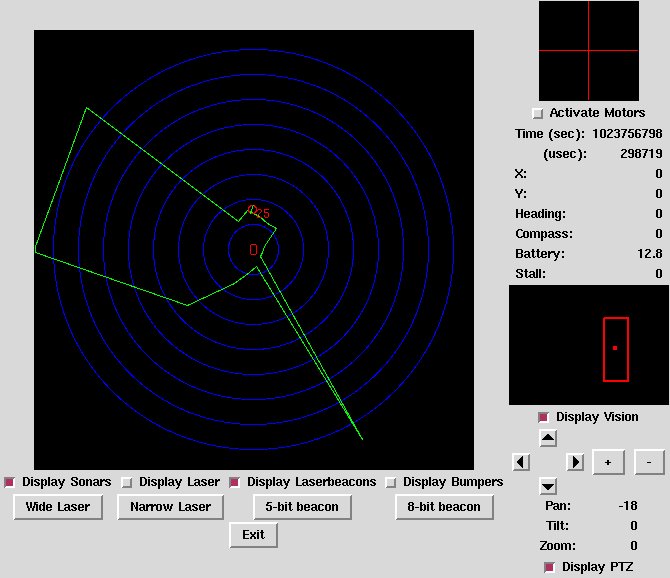Select the Narrow Laser button
670x578 pixels.
tap(170, 507)
